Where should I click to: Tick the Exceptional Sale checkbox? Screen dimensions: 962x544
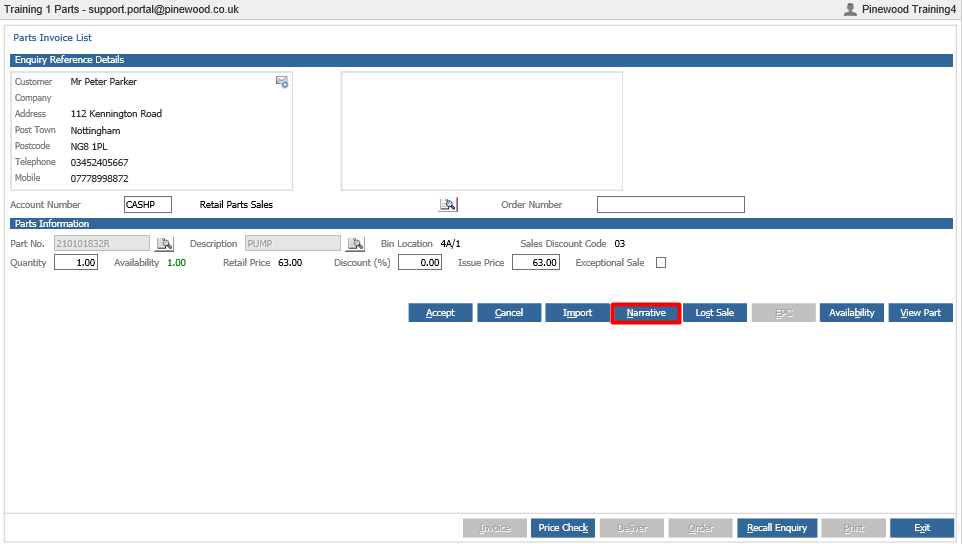661,262
